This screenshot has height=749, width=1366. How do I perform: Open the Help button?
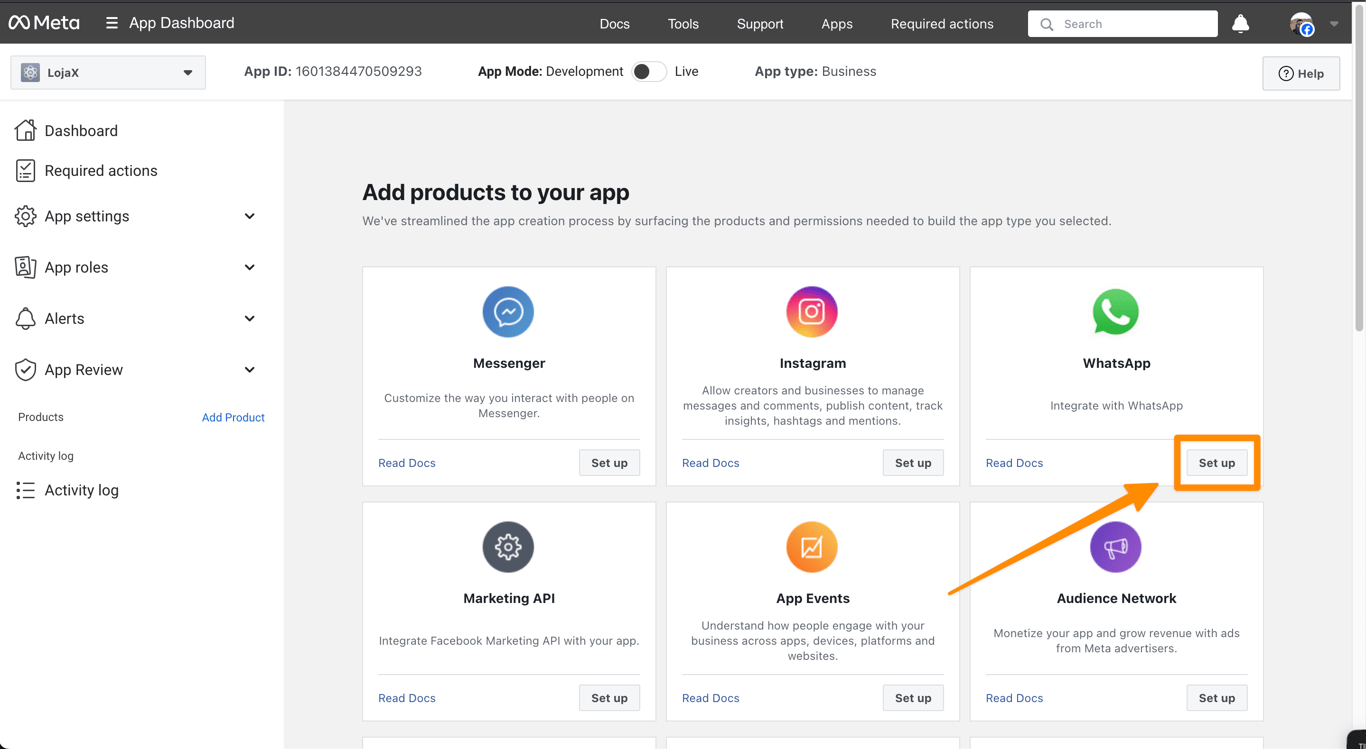(x=1301, y=73)
